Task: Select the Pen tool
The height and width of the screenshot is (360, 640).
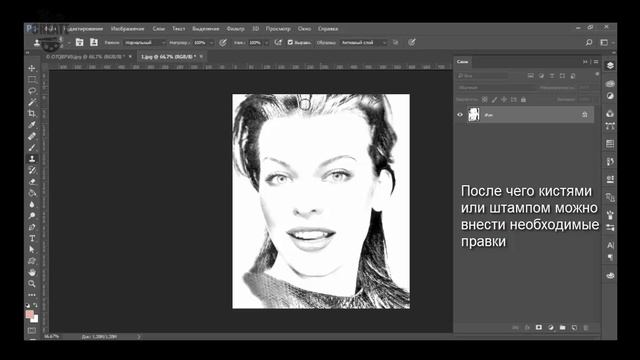Action: coord(32,227)
